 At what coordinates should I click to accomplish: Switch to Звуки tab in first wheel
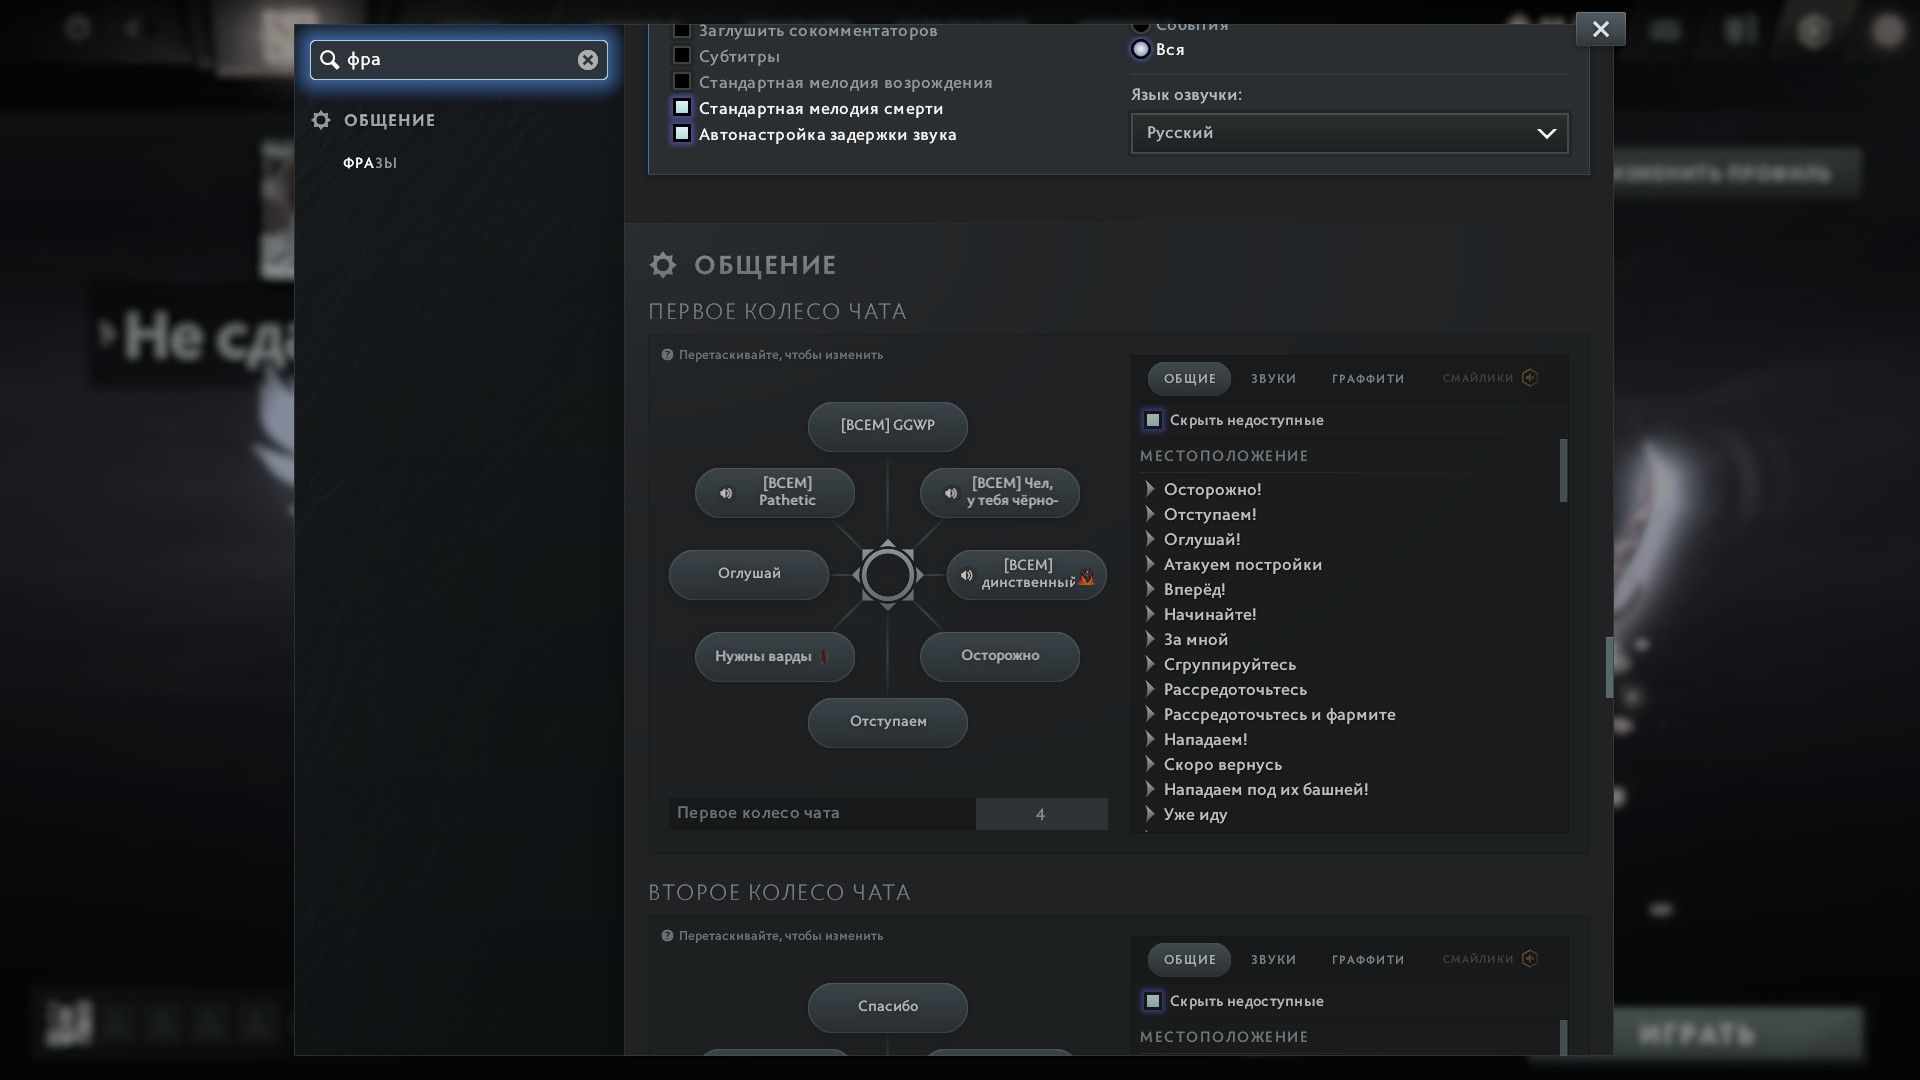[x=1273, y=379]
